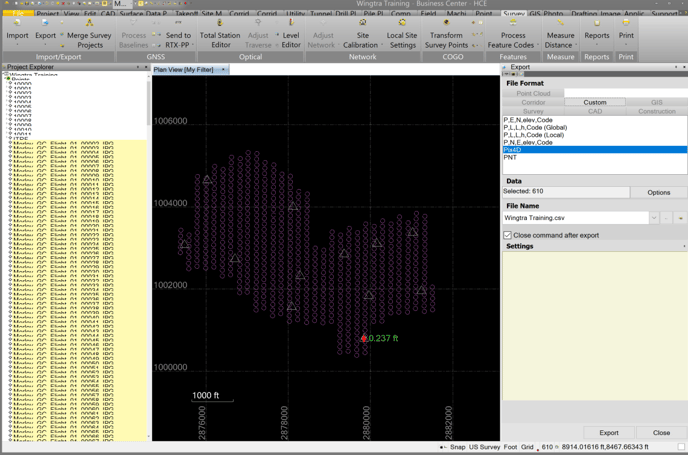688x455 pixels.
Task: Click the Options button beside Selected data
Action: click(658, 192)
